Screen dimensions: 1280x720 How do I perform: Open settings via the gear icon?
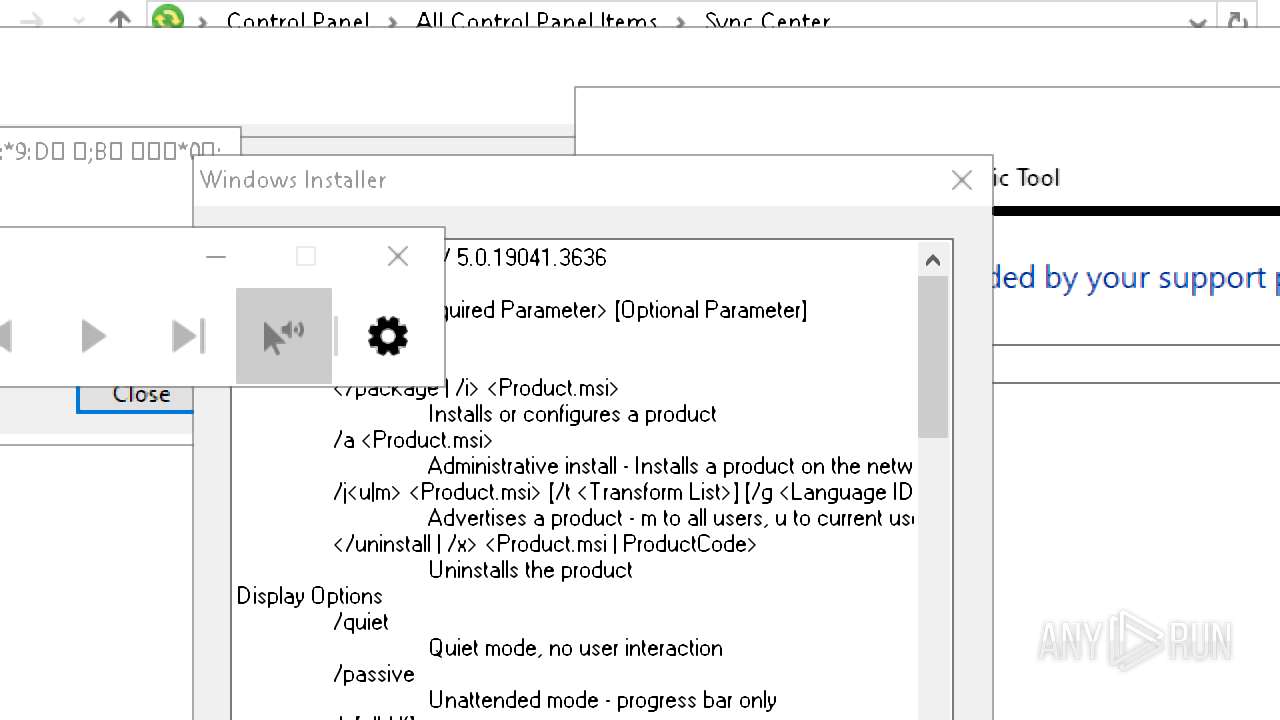(x=388, y=336)
